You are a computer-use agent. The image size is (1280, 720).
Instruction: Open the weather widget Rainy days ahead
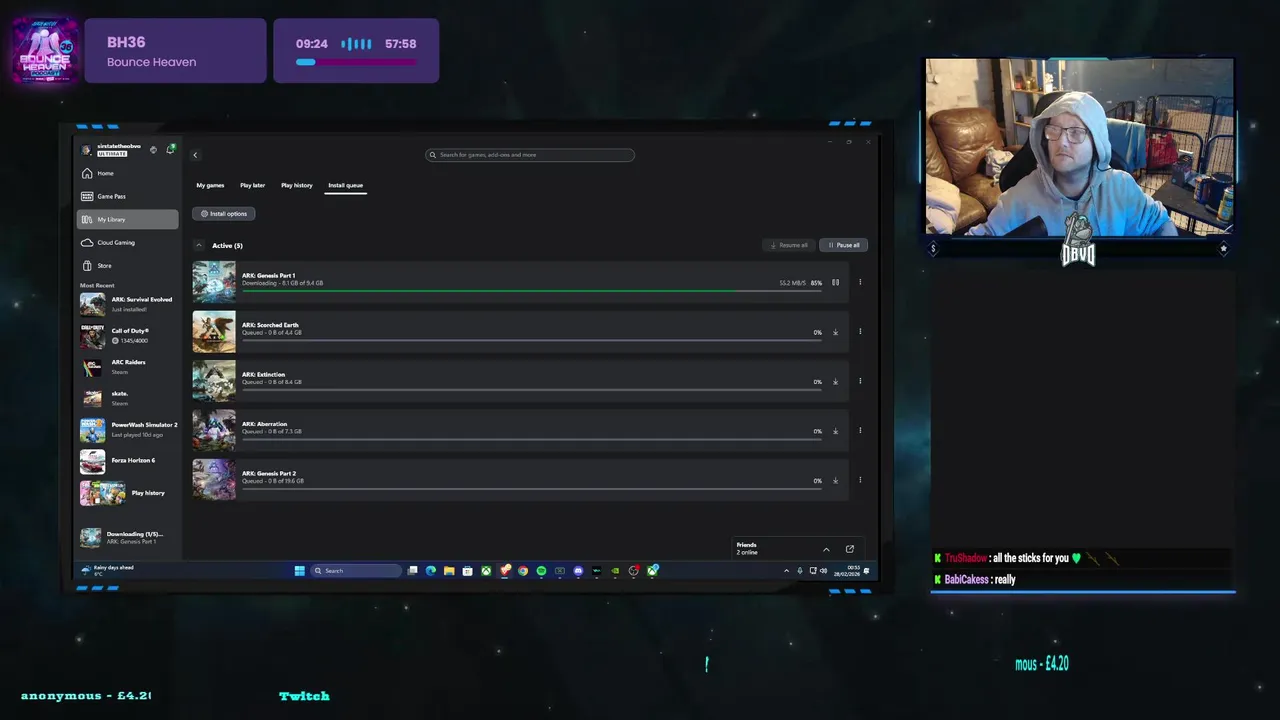click(x=108, y=570)
